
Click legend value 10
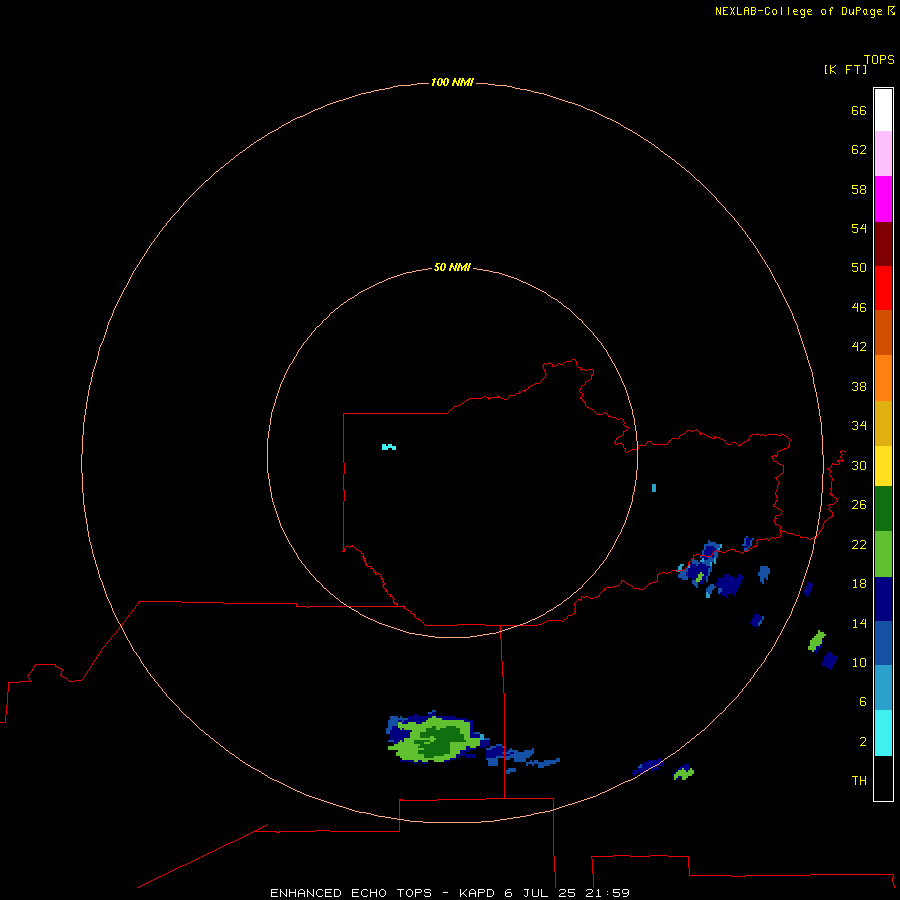[859, 662]
